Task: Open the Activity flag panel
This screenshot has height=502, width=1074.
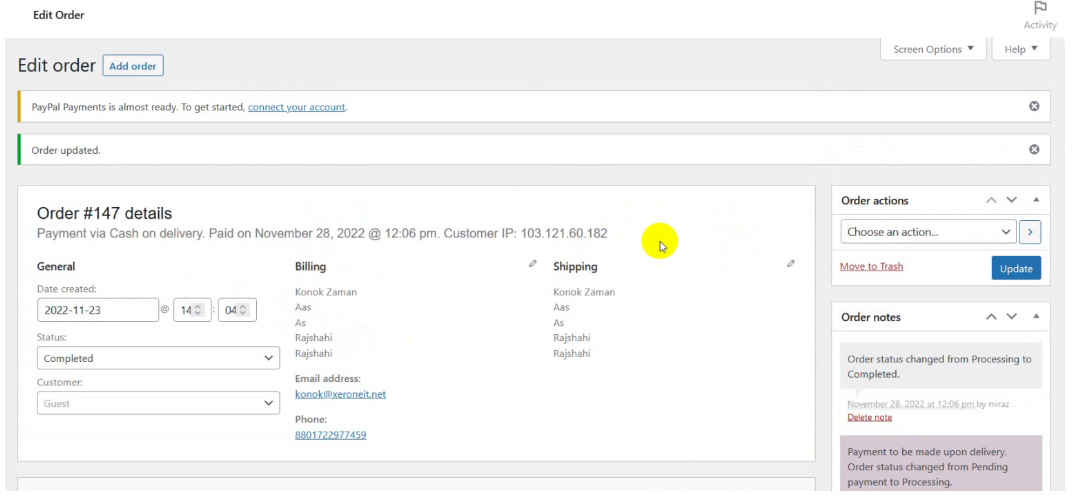Action: click(x=1040, y=16)
